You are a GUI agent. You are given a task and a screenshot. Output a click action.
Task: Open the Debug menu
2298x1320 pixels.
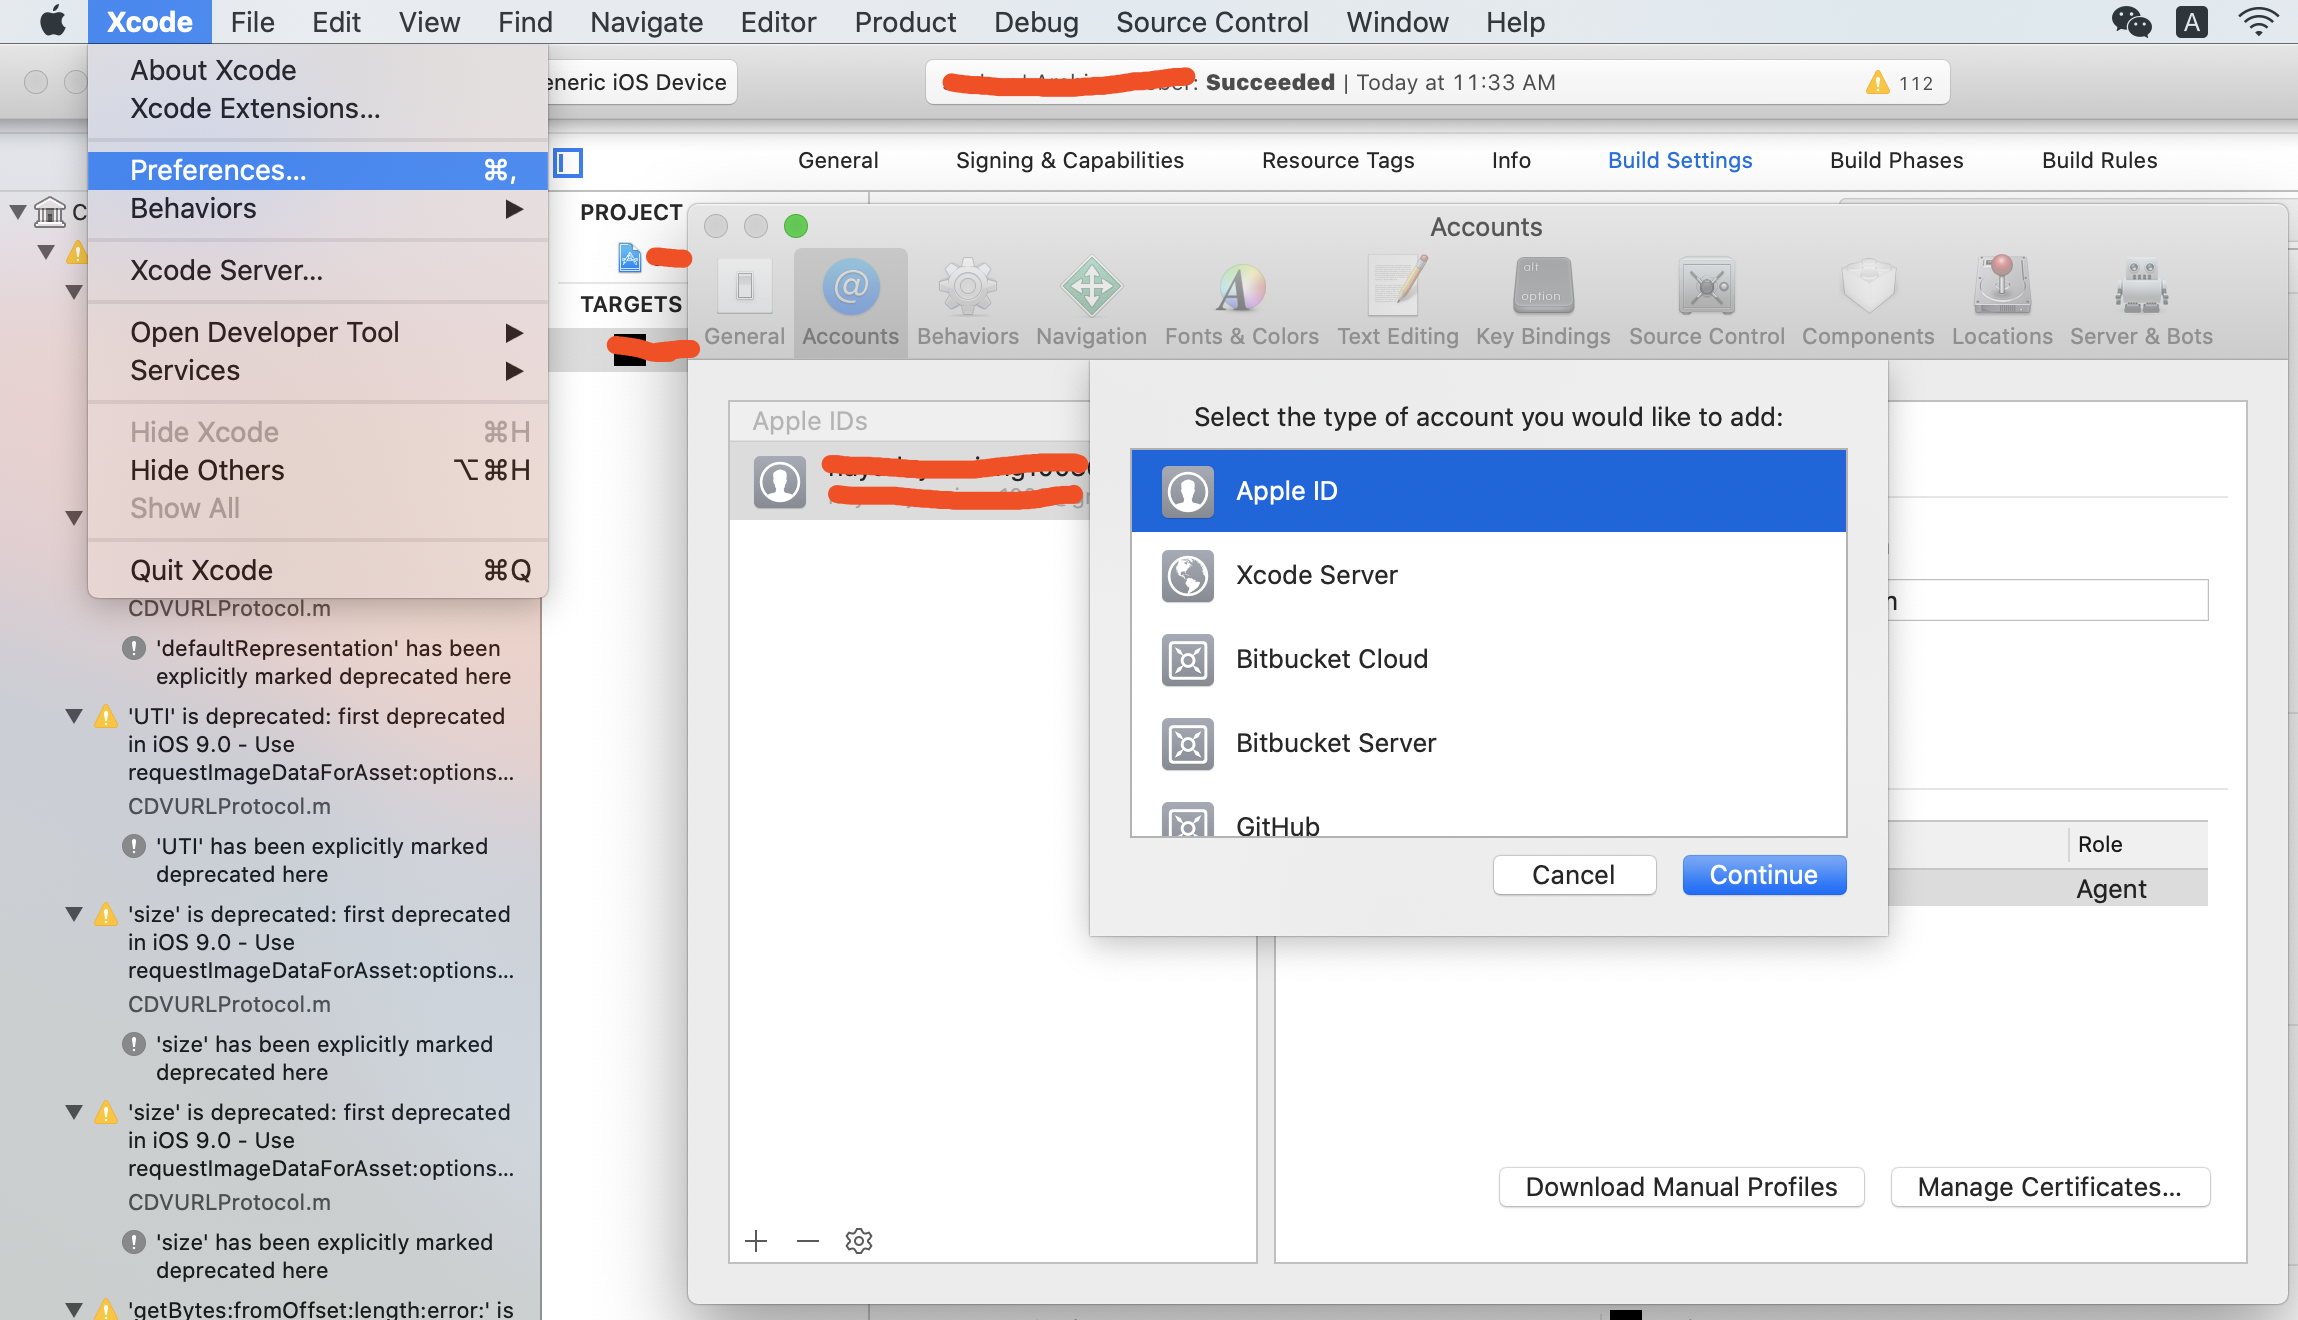coord(1036,21)
